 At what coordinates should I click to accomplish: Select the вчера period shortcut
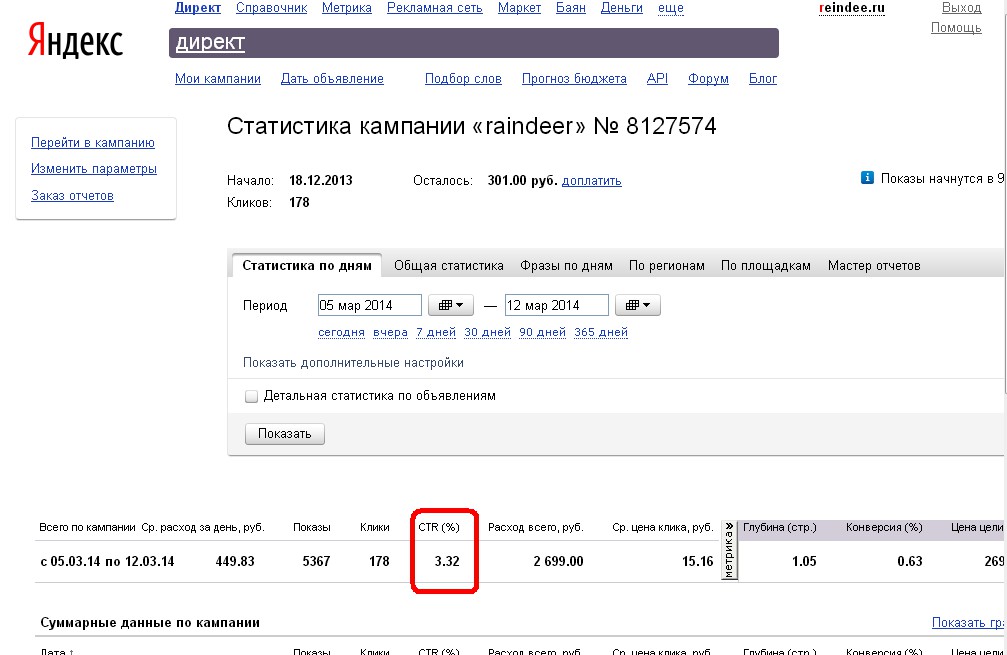coord(390,332)
